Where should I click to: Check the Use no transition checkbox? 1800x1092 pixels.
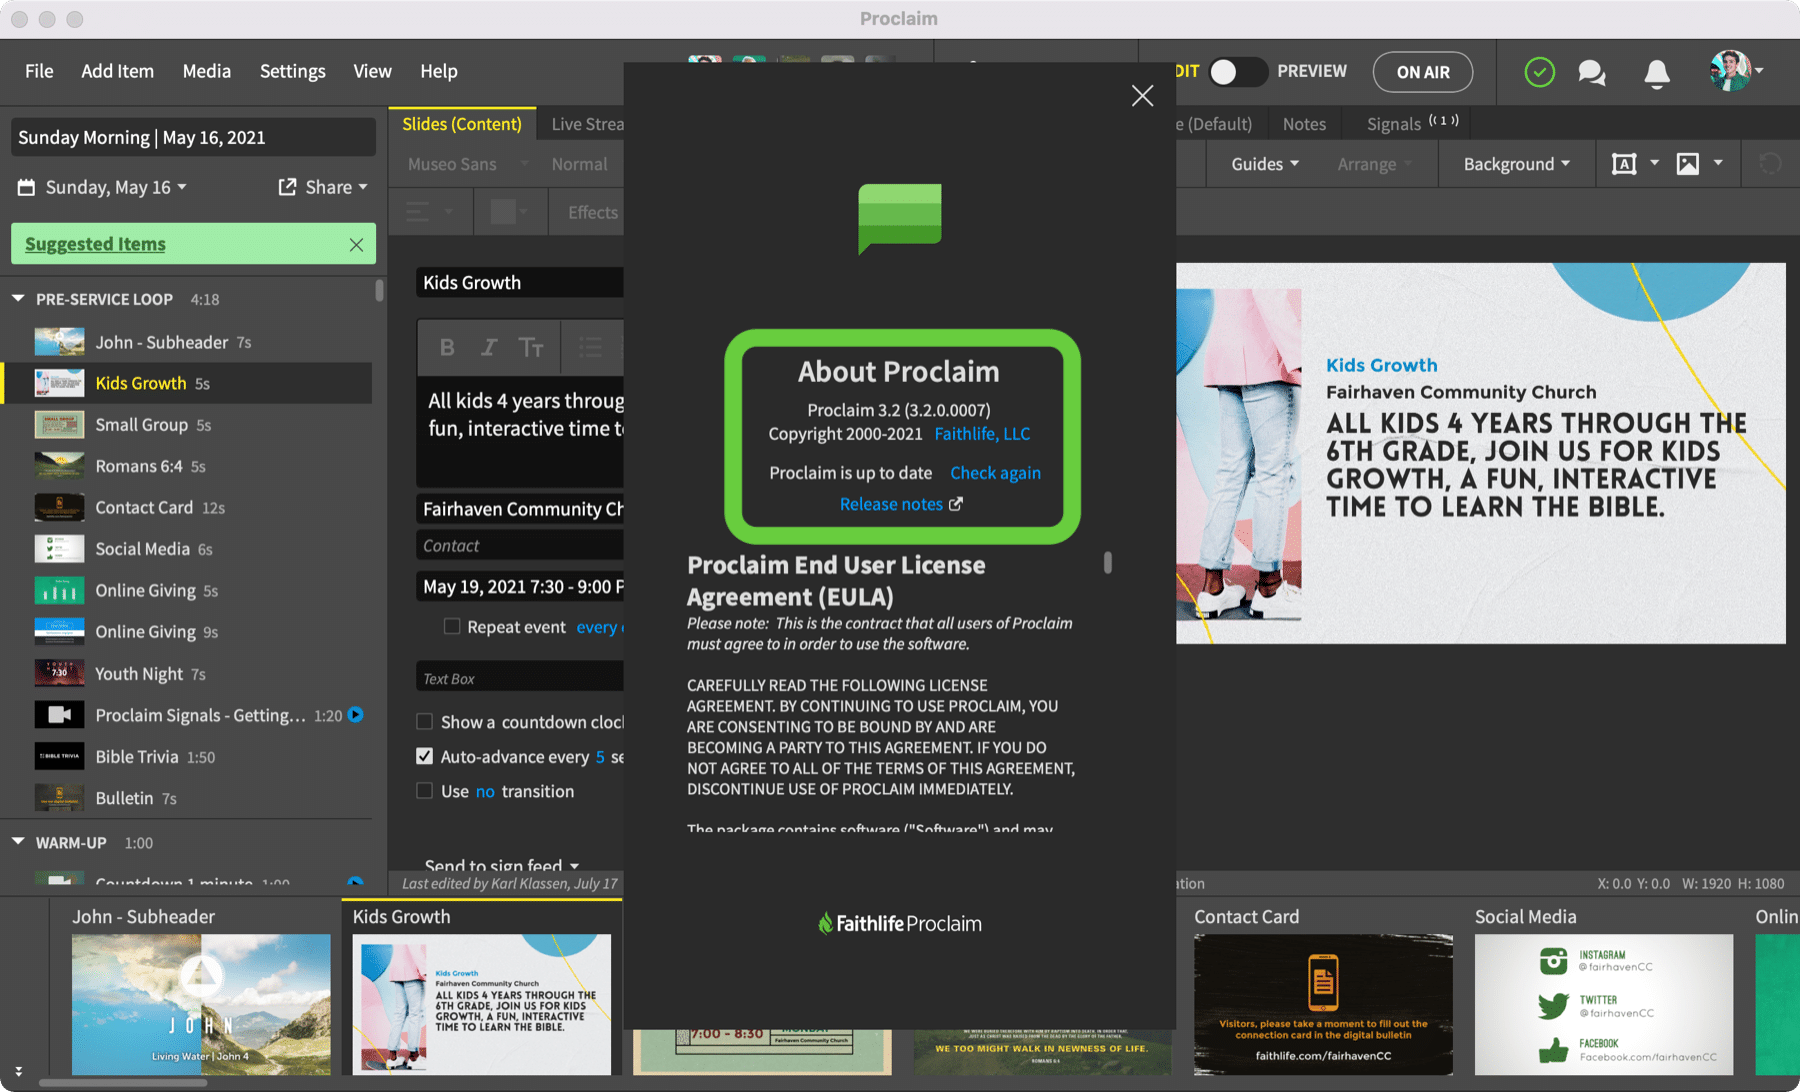tap(424, 791)
